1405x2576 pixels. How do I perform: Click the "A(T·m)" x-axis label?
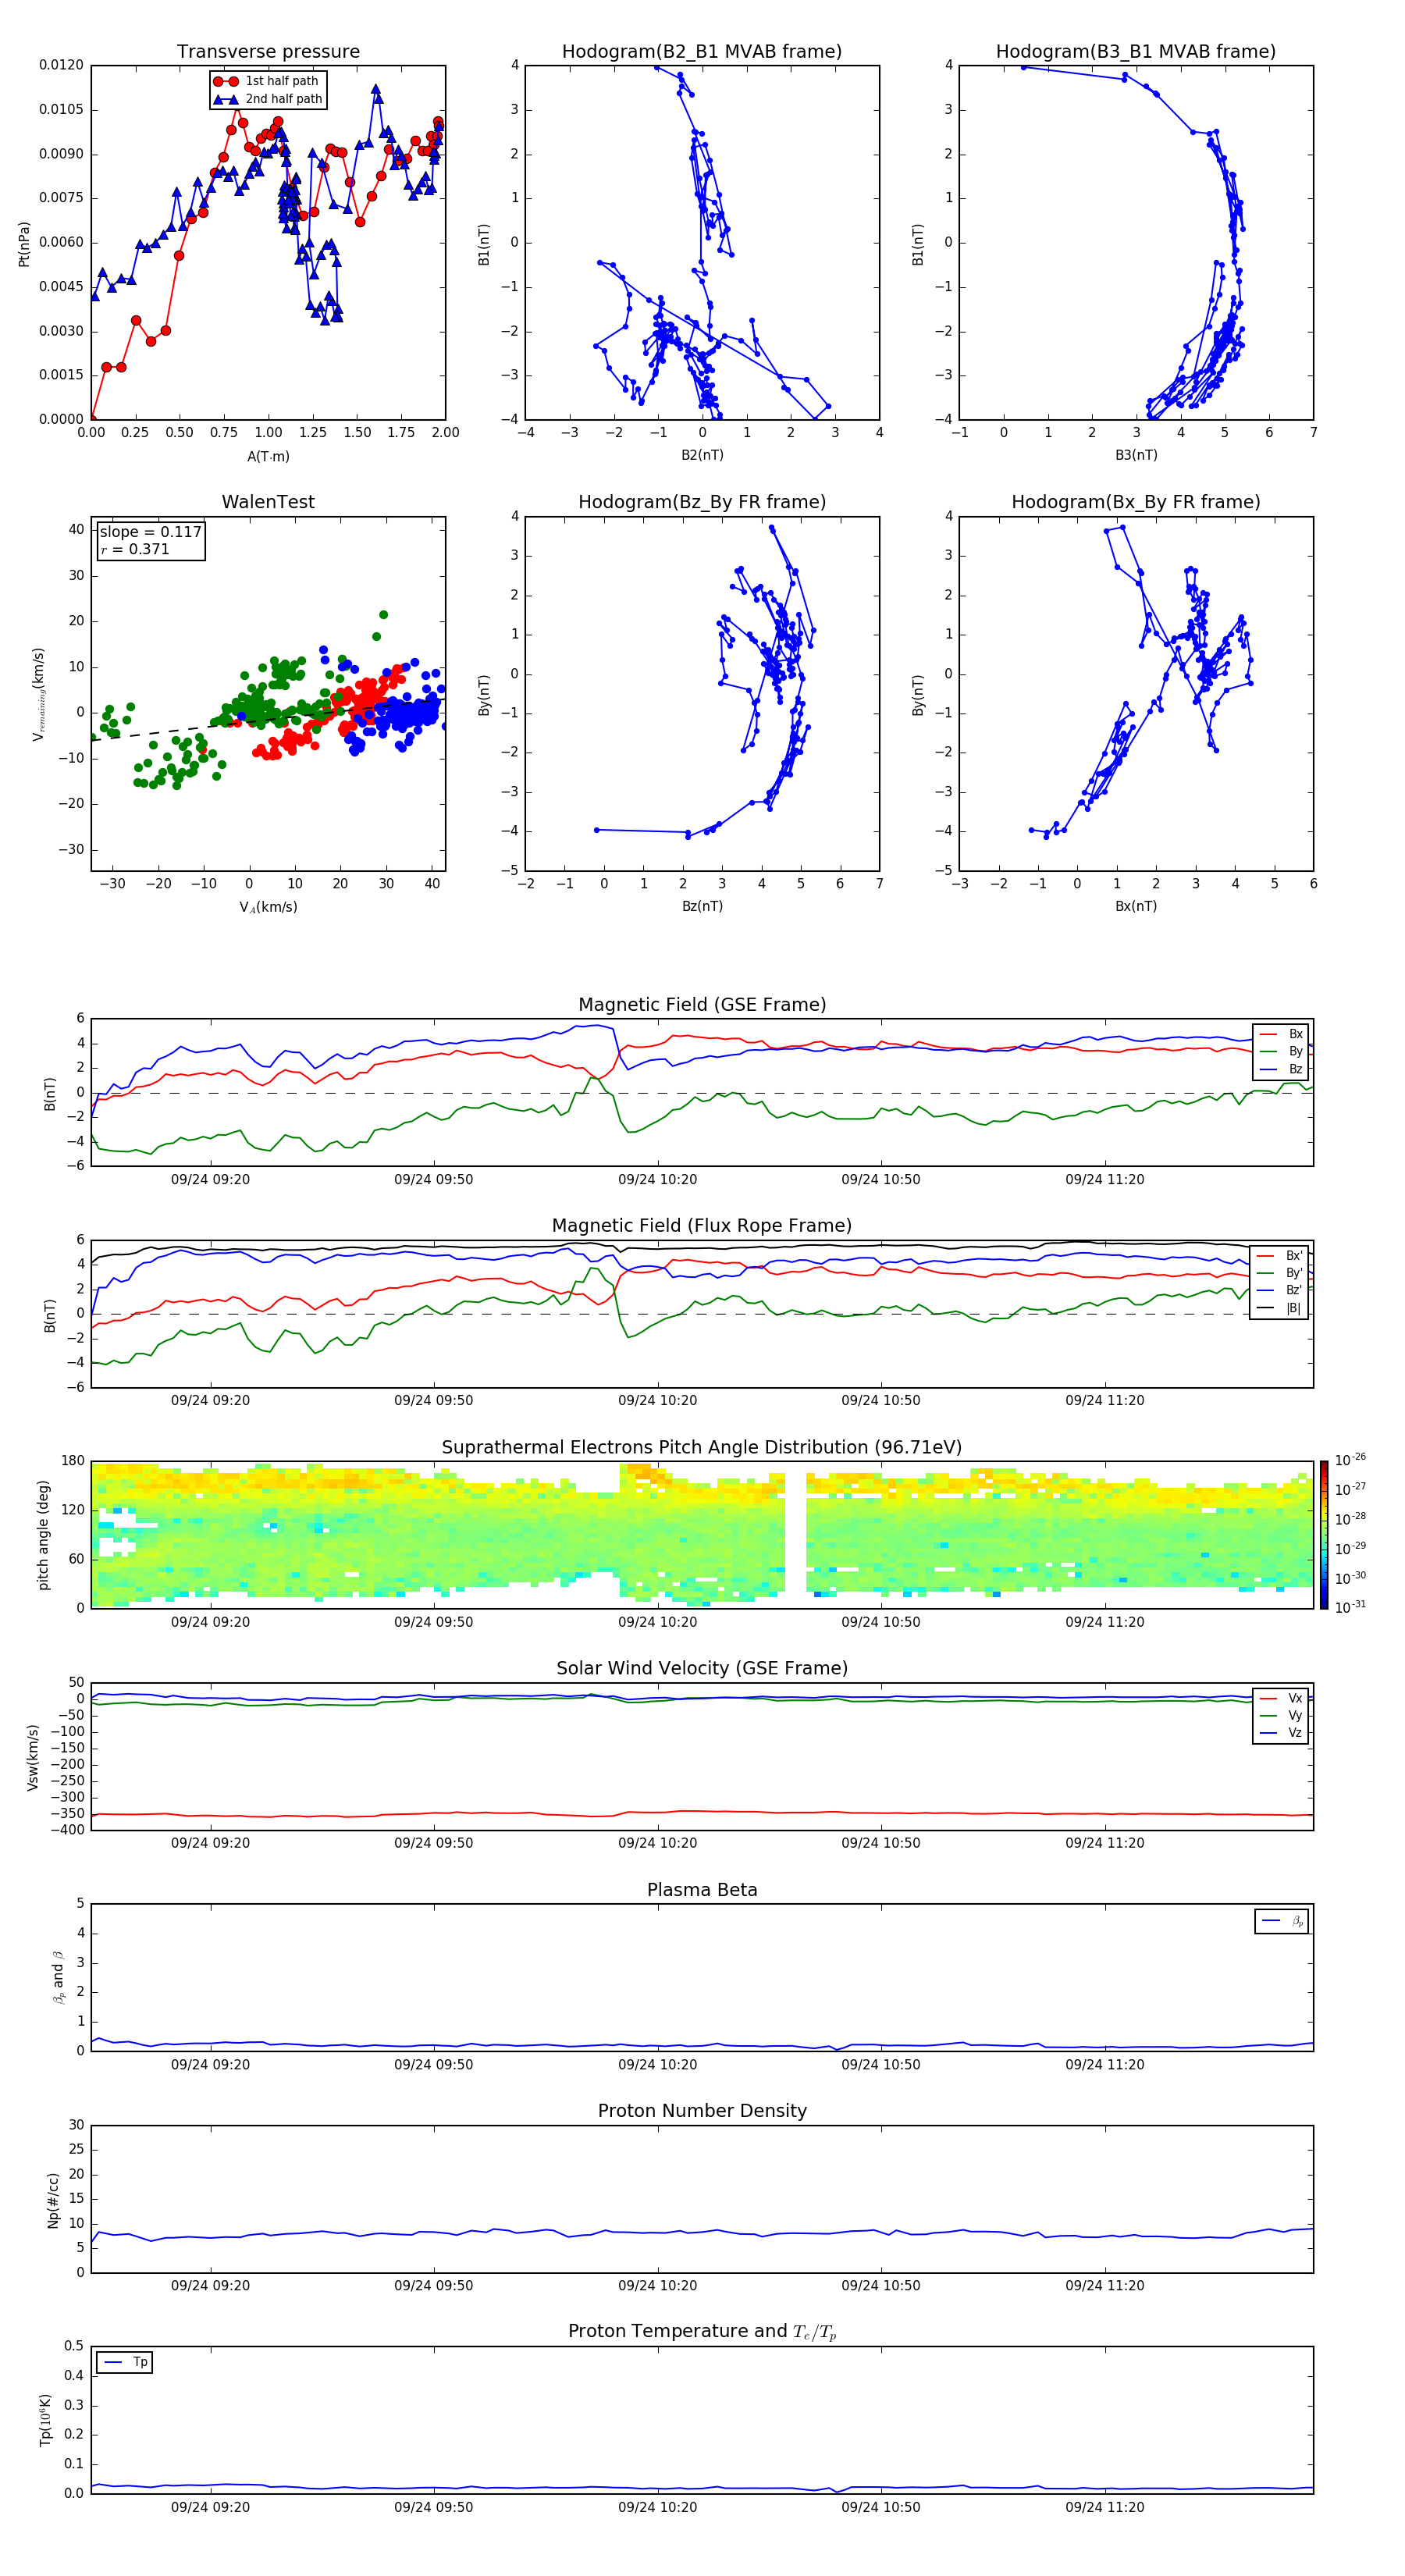(x=268, y=457)
